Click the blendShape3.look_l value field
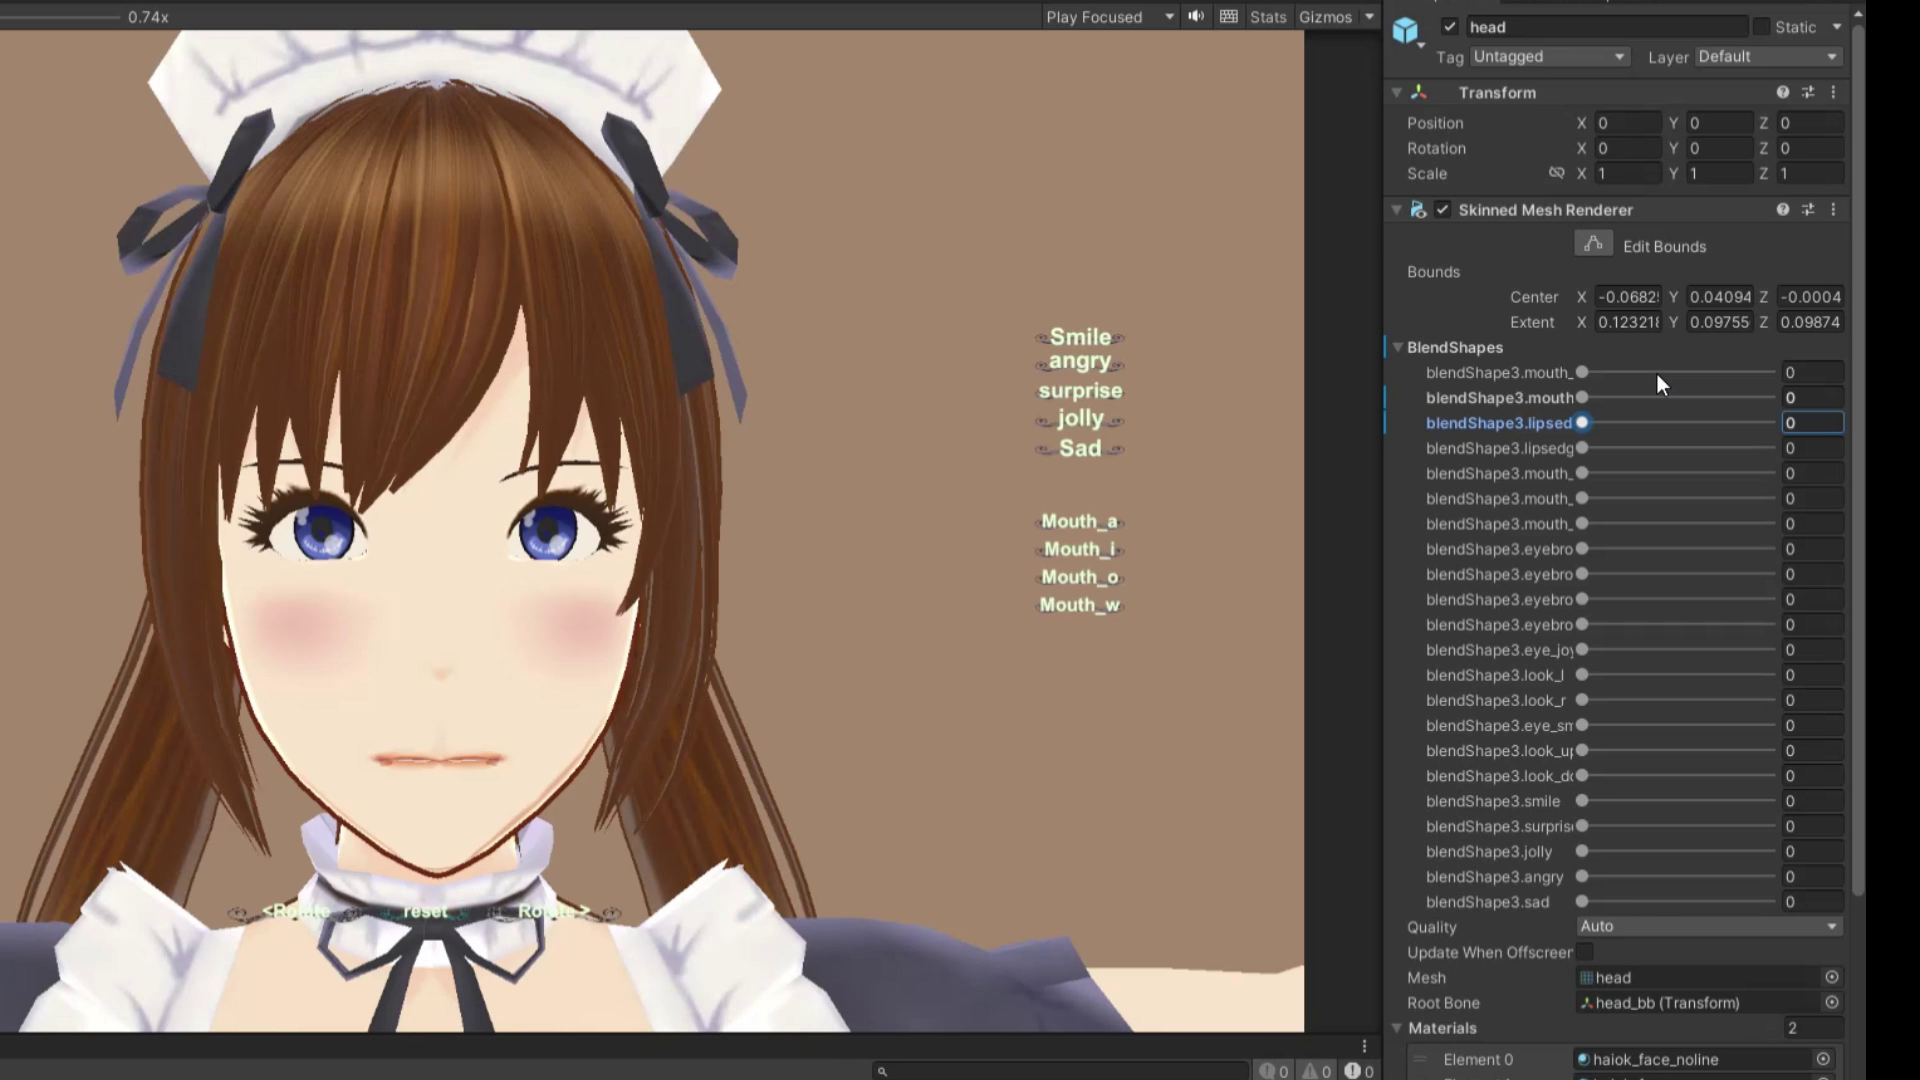 [1813, 675]
